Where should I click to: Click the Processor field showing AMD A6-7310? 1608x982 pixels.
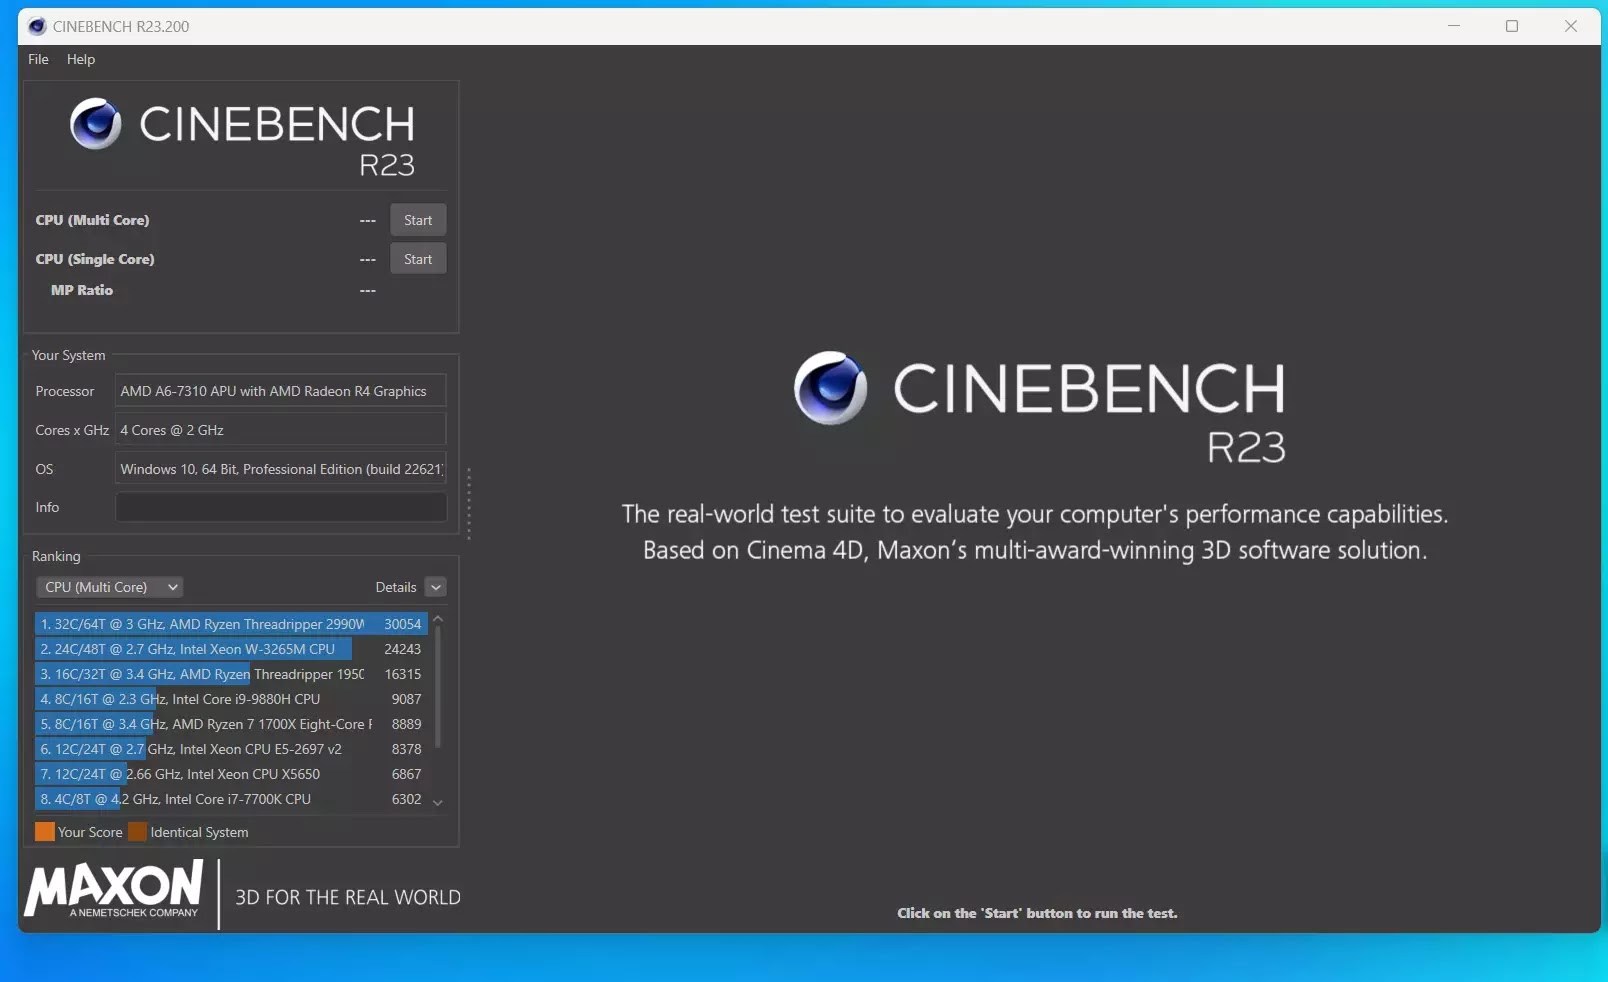tap(280, 391)
